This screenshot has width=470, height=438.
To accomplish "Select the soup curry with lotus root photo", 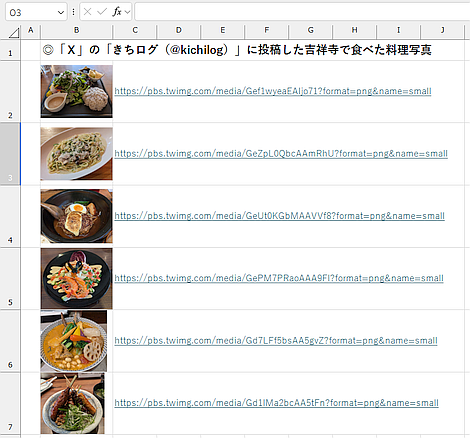I will click(74, 341).
